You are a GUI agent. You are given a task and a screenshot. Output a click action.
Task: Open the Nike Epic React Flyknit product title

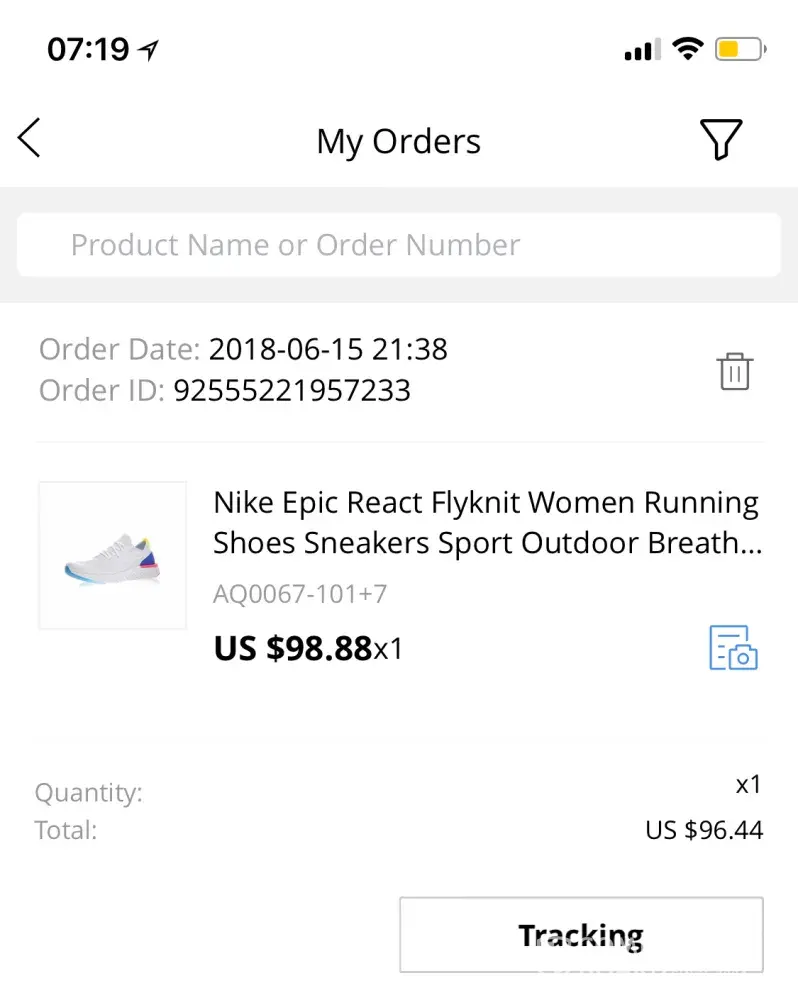coord(487,523)
